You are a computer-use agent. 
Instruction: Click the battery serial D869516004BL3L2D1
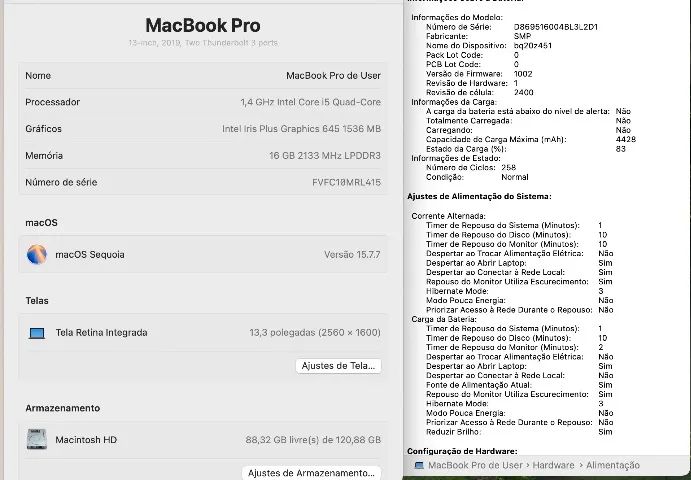pyautogui.click(x=556, y=27)
